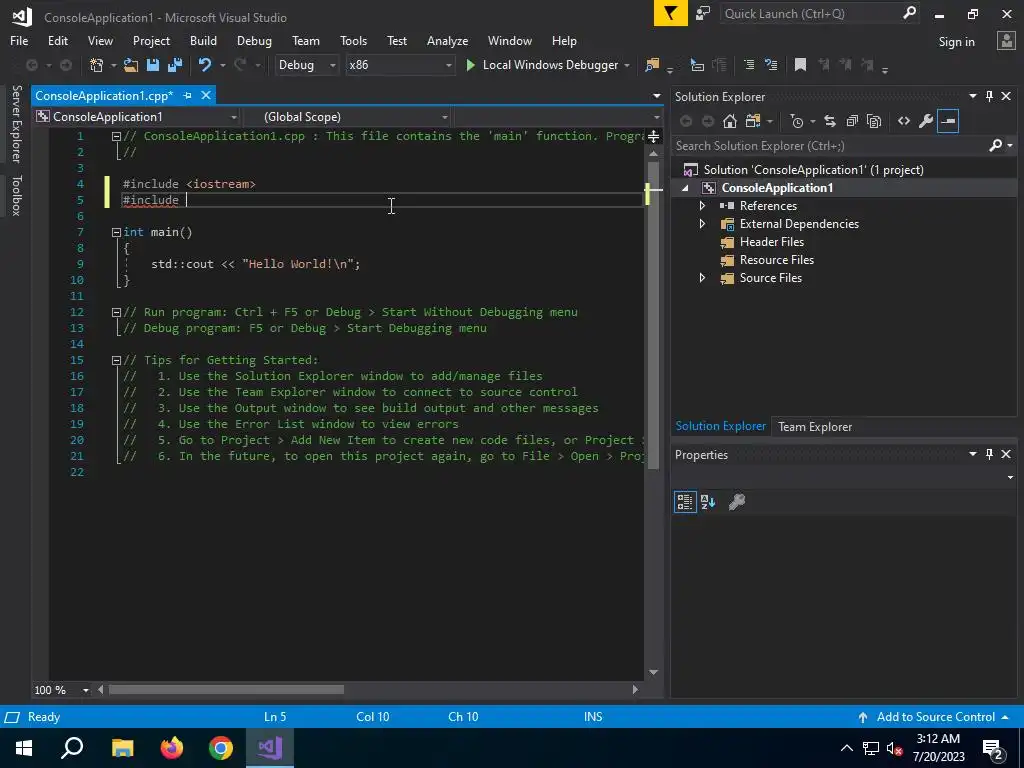
Task: Click the Alphabetical sort icon in Properties
Action: coord(708,502)
